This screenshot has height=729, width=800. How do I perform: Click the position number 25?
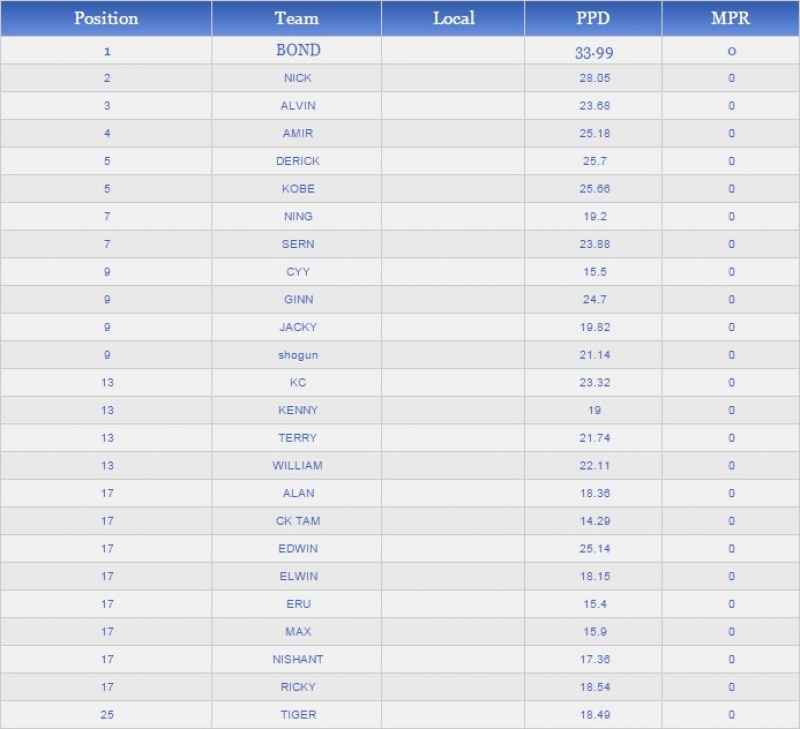107,715
